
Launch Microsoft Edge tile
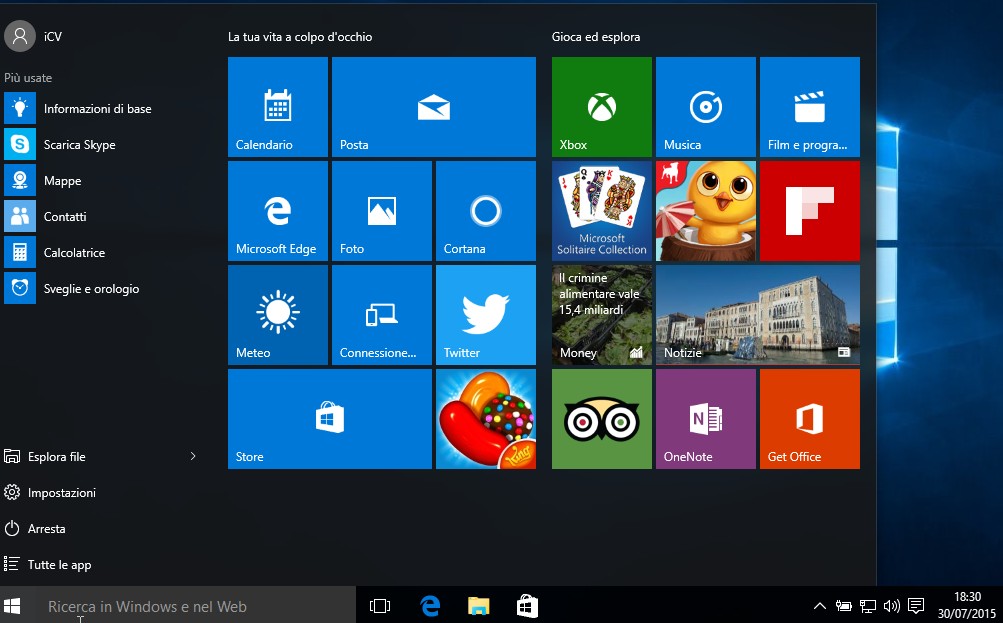[278, 211]
